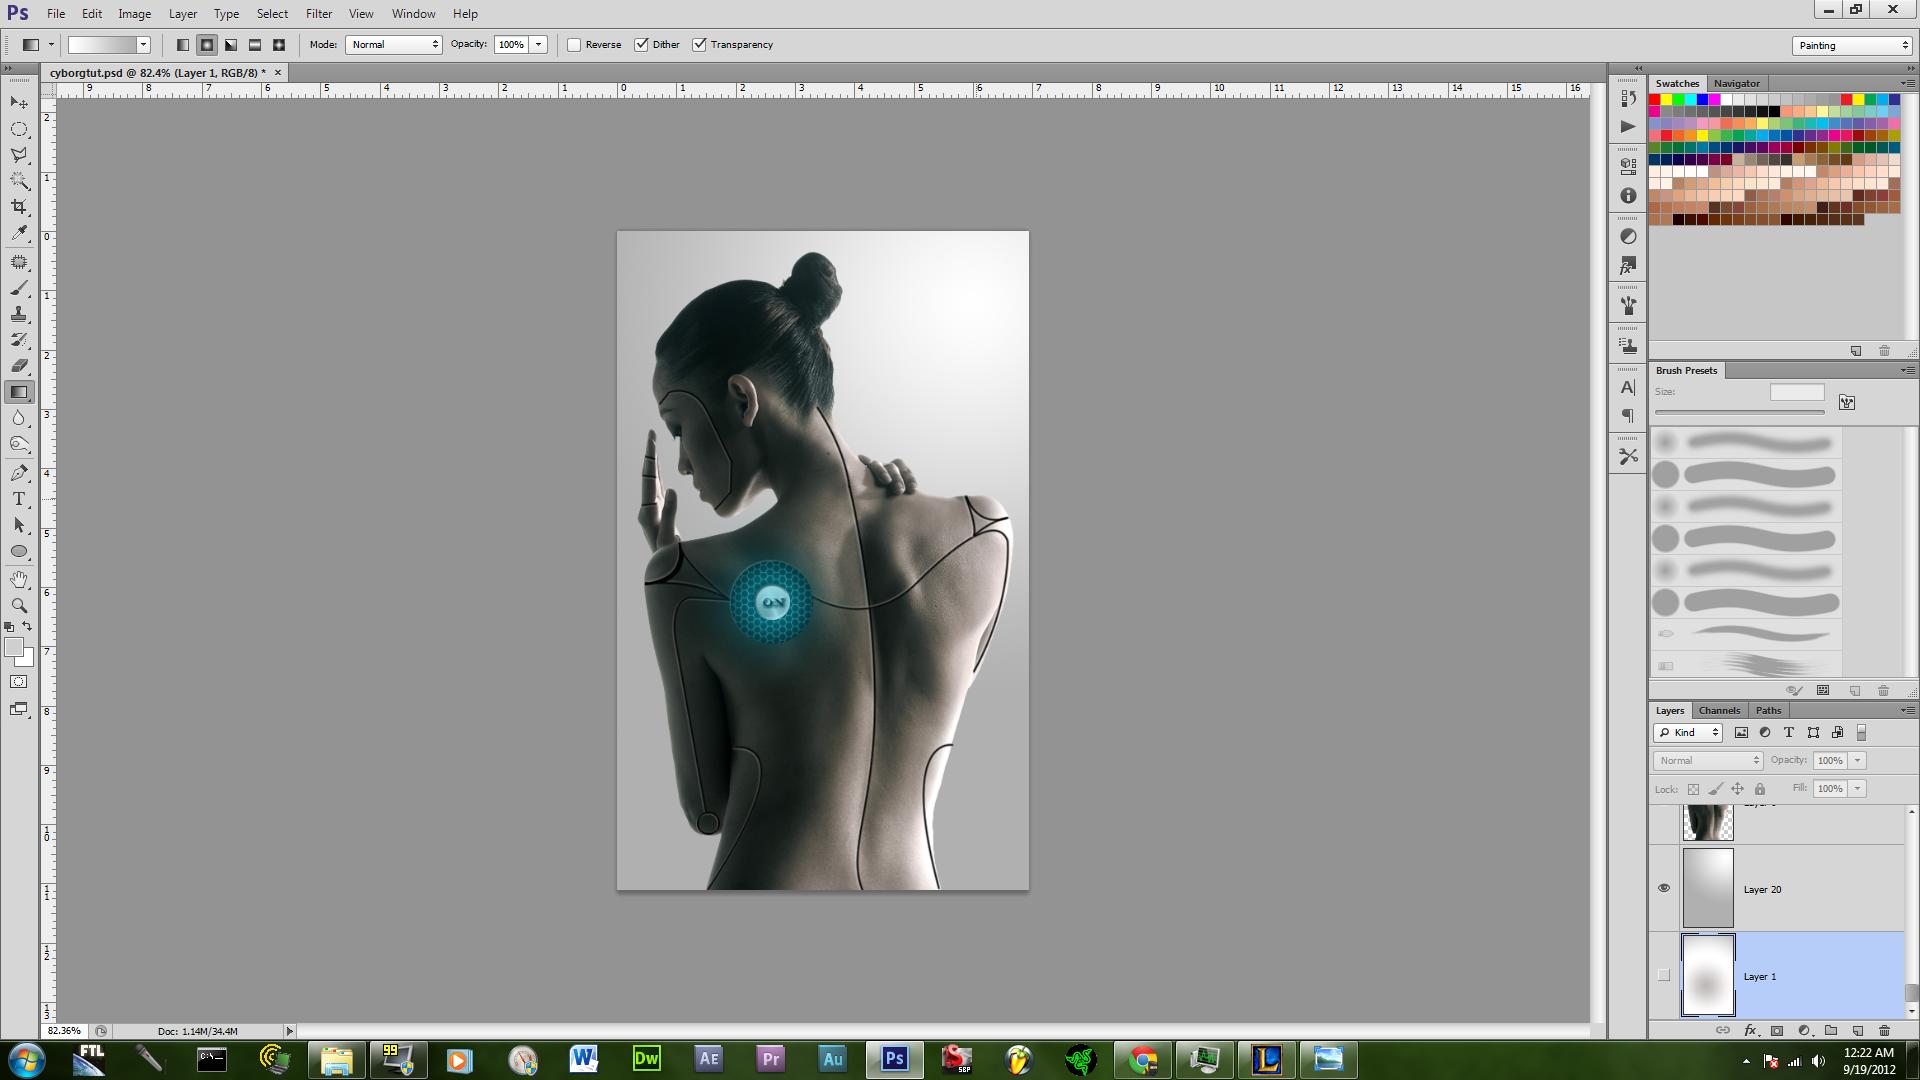Select the Layer 20 thumbnail

tap(1708, 888)
